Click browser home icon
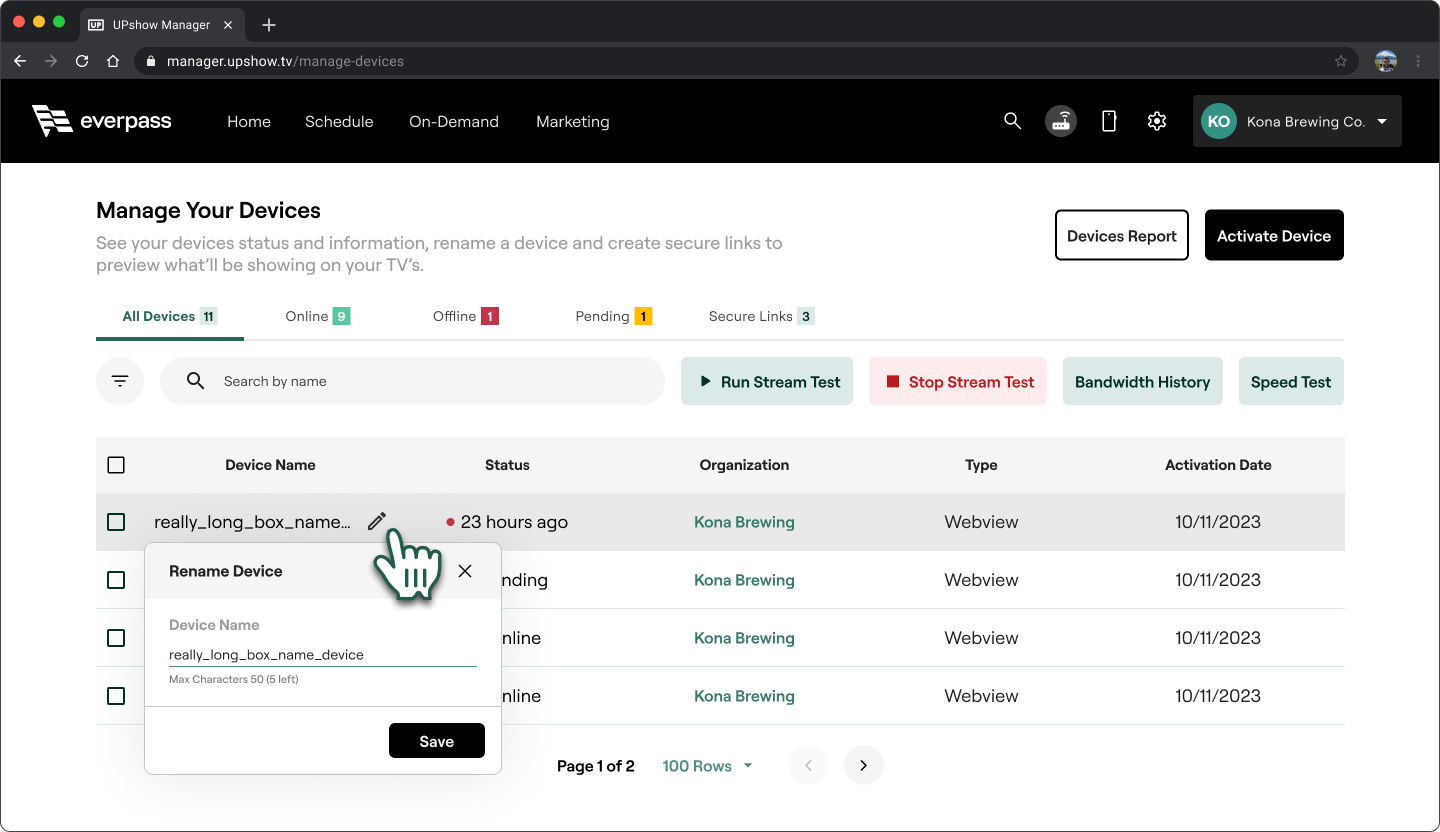 113,61
